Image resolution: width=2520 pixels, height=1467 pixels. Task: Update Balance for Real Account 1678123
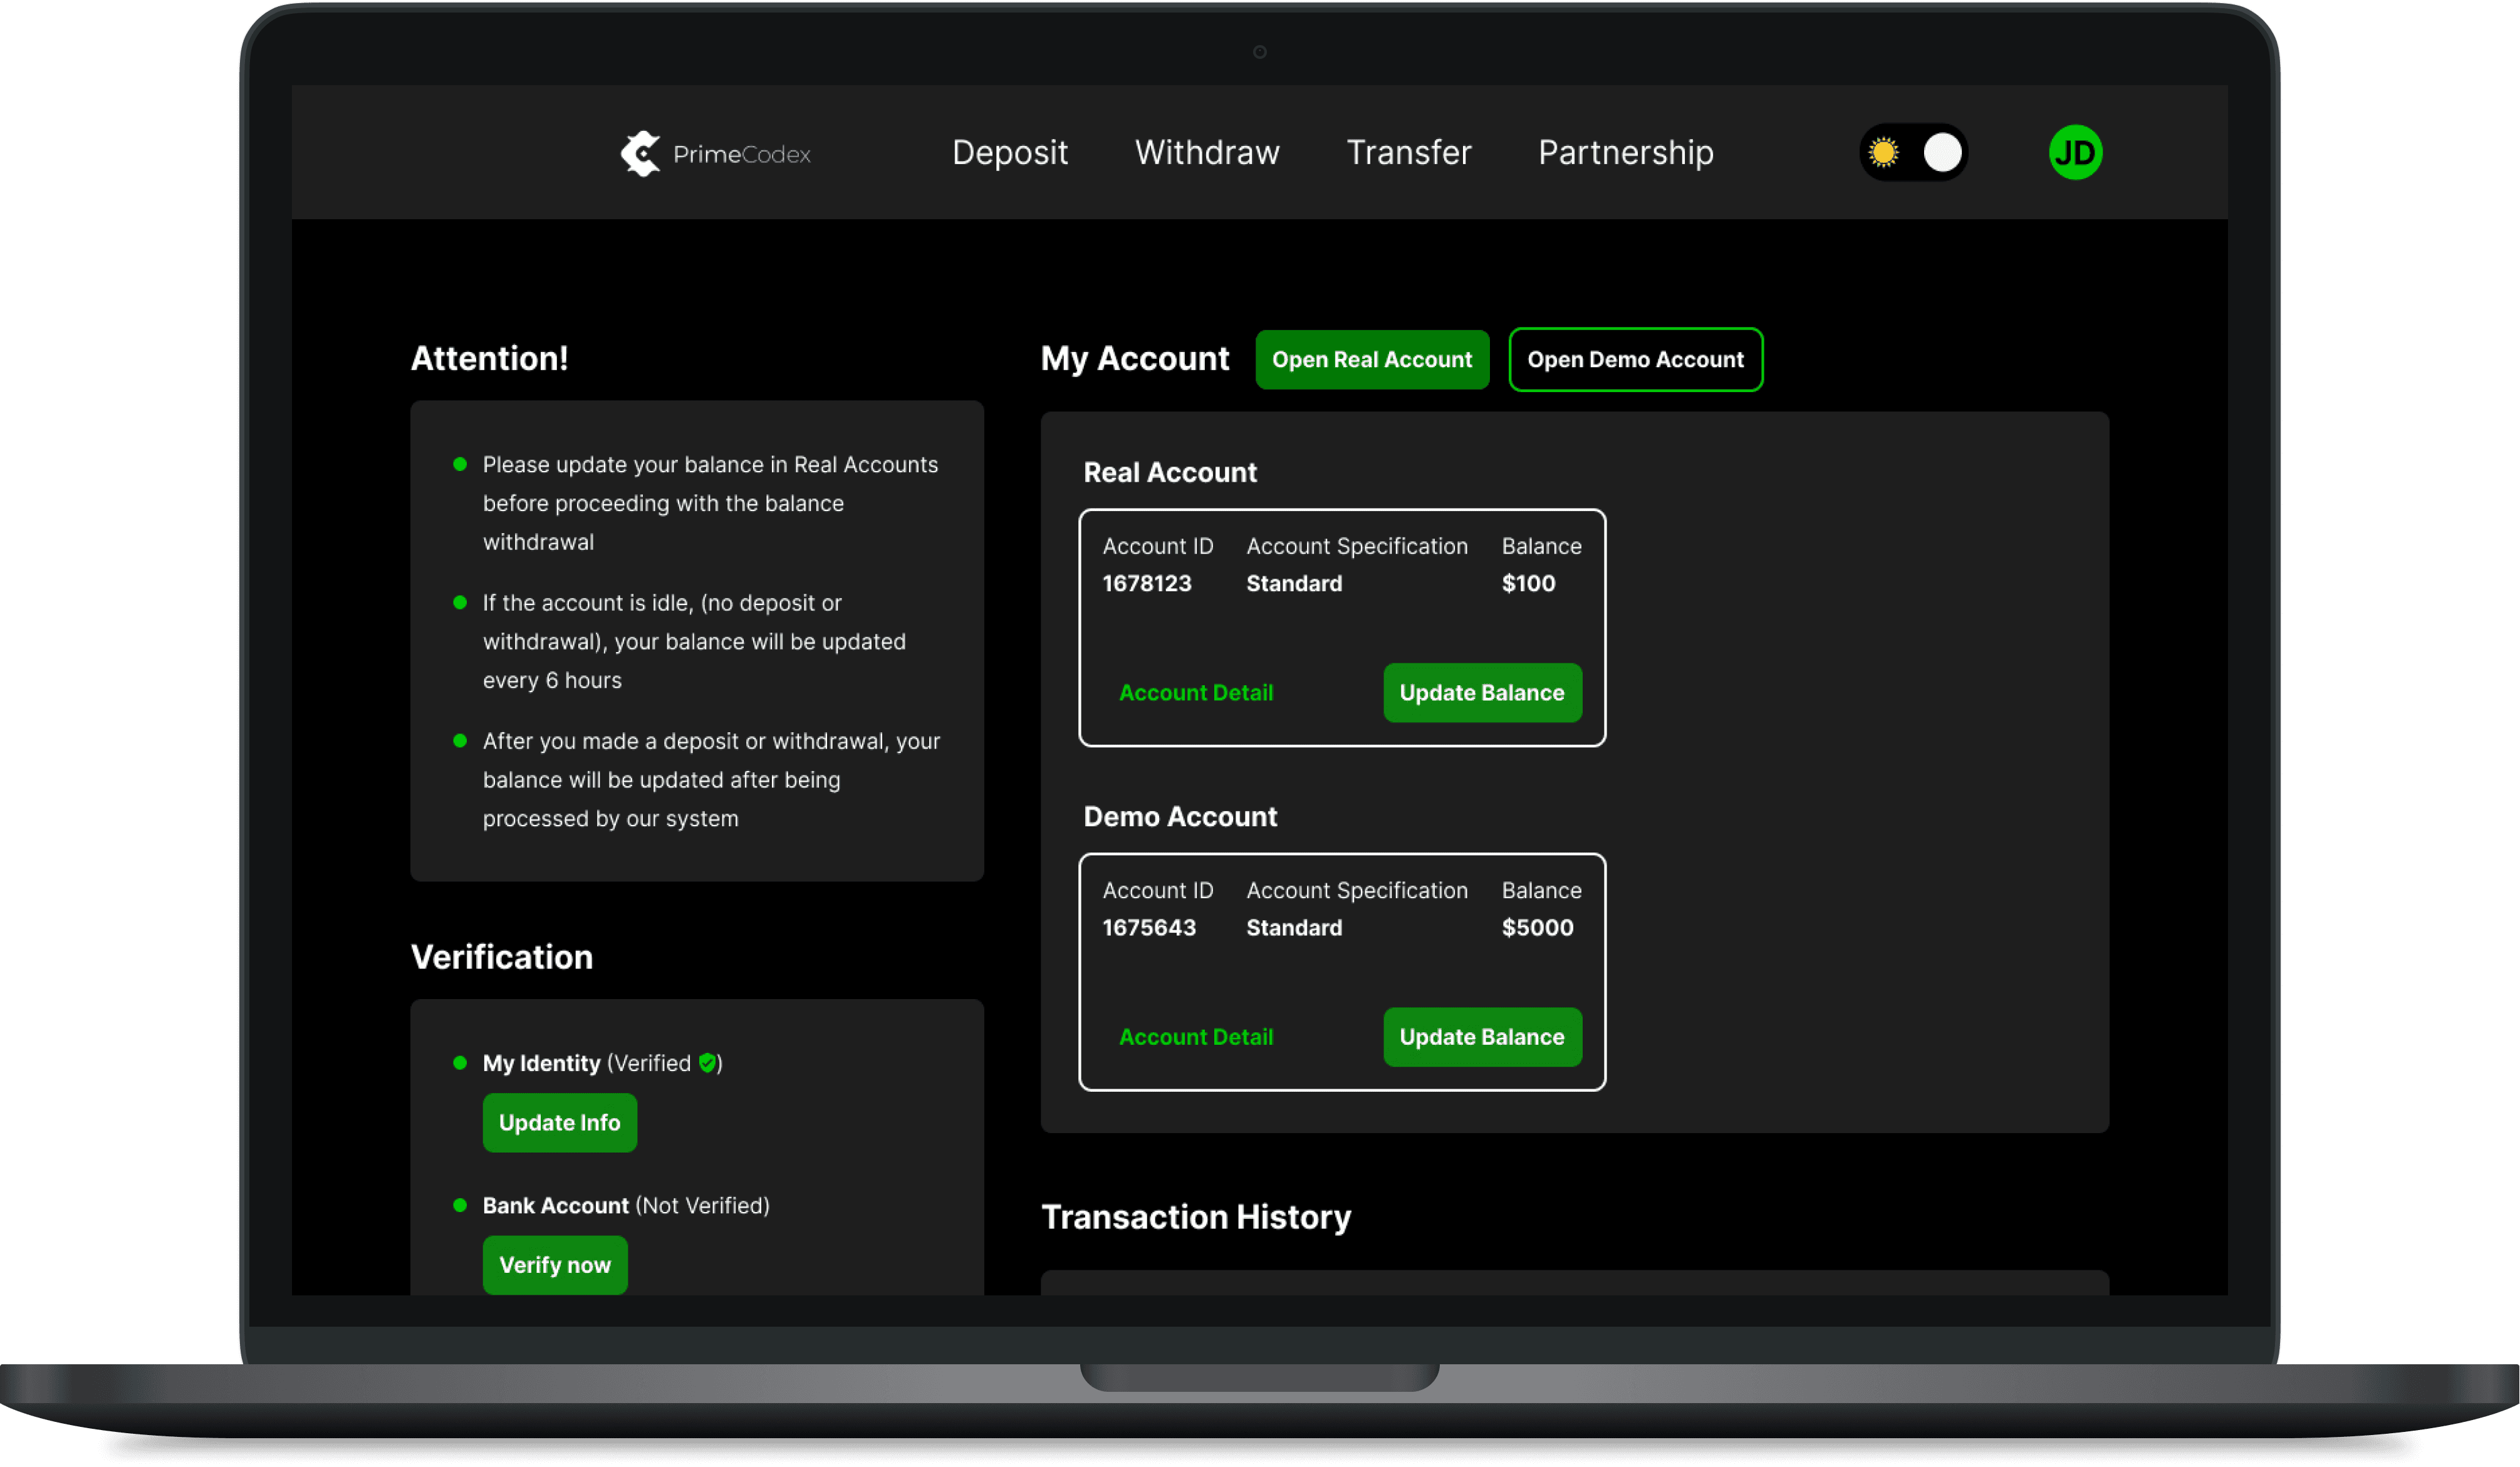tap(1481, 692)
